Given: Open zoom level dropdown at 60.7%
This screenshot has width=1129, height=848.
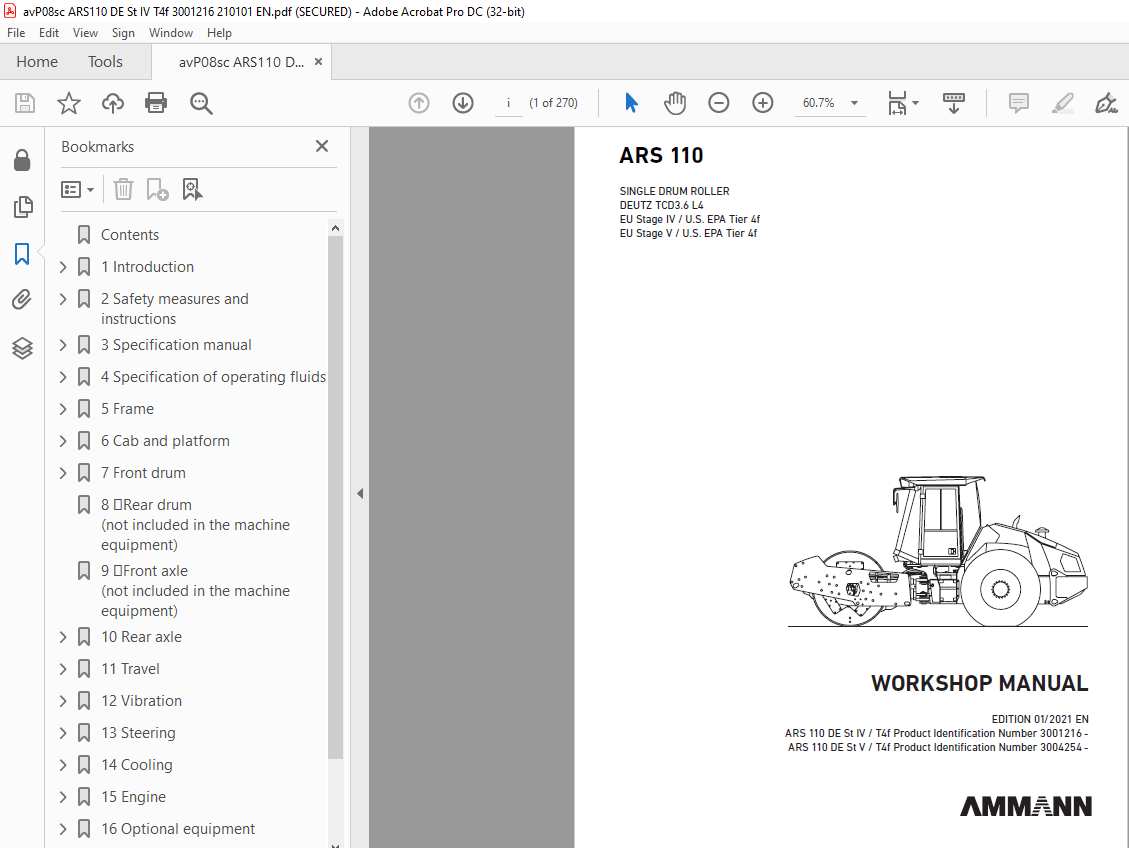Looking at the screenshot, I should tap(855, 103).
